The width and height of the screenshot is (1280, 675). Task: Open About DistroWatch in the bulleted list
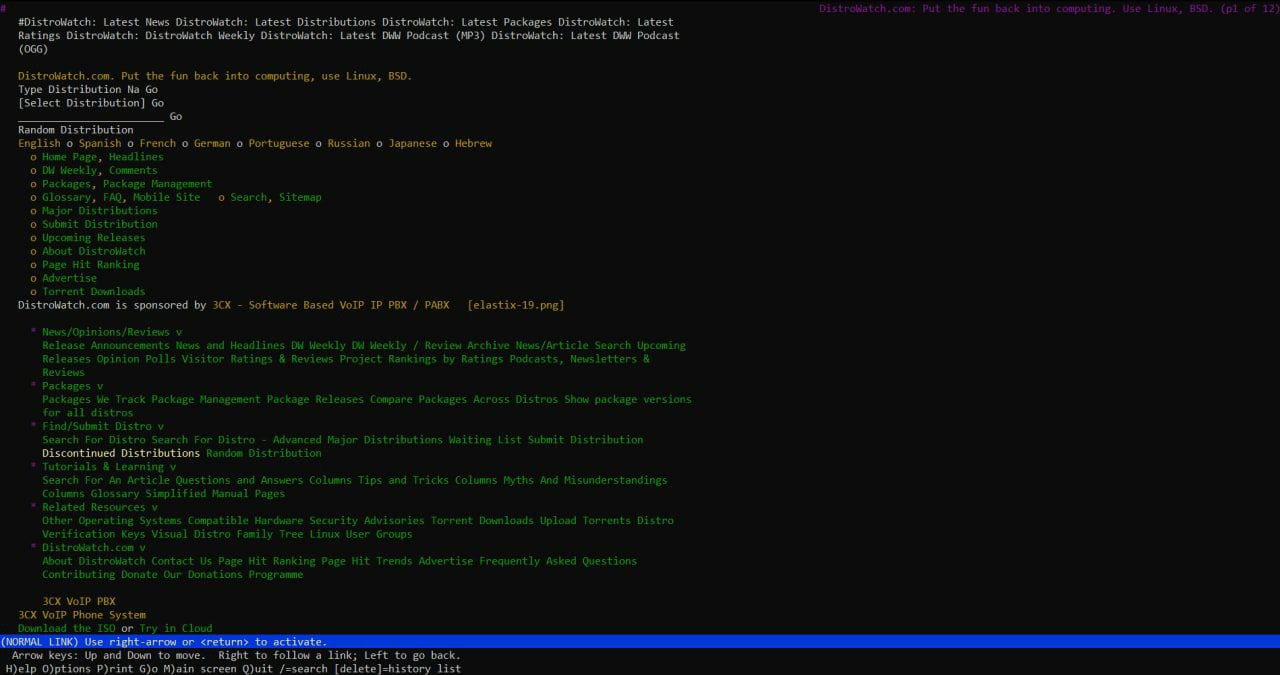94,251
